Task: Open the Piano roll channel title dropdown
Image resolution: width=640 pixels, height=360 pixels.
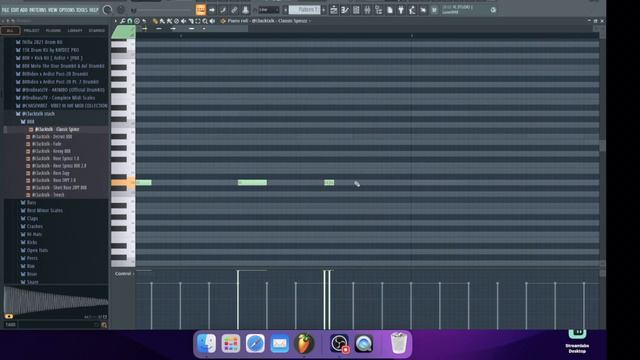Action: click(268, 21)
